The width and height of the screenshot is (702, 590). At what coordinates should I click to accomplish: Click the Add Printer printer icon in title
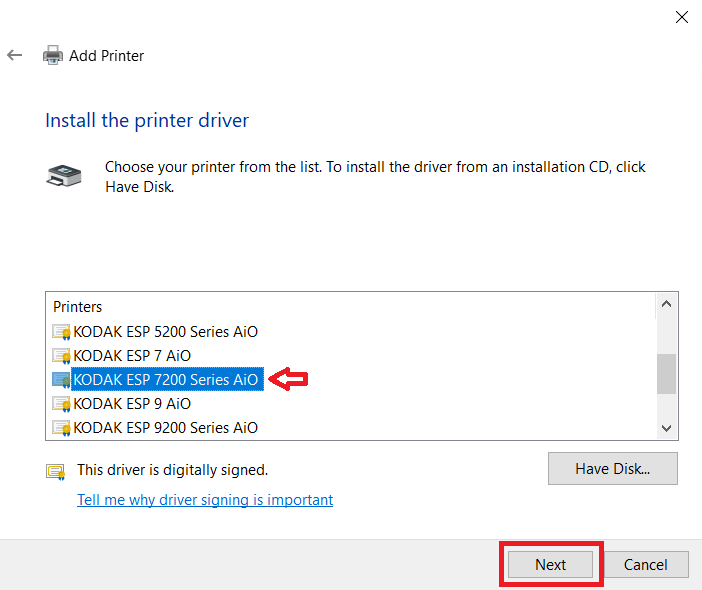click(x=52, y=55)
